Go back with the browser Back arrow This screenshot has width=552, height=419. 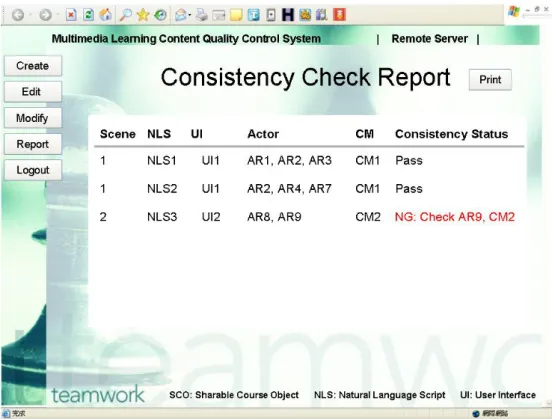coord(18,15)
